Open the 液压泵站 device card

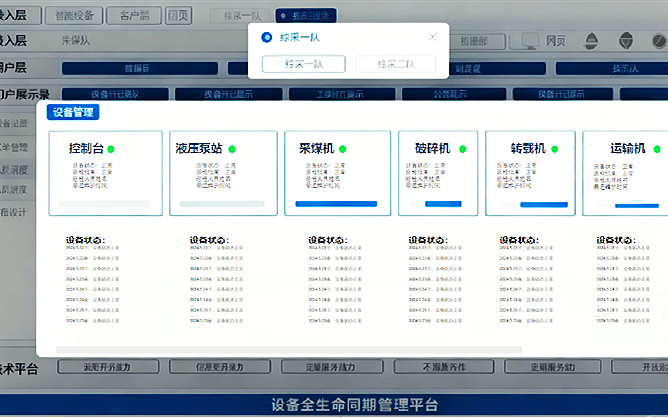220,174
